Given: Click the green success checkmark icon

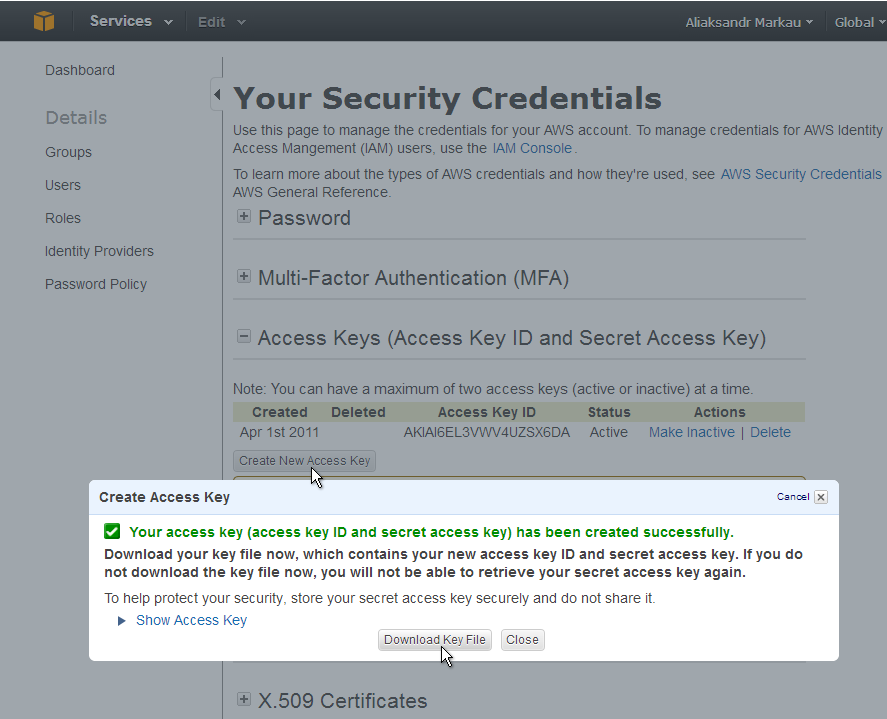Looking at the screenshot, I should [112, 531].
